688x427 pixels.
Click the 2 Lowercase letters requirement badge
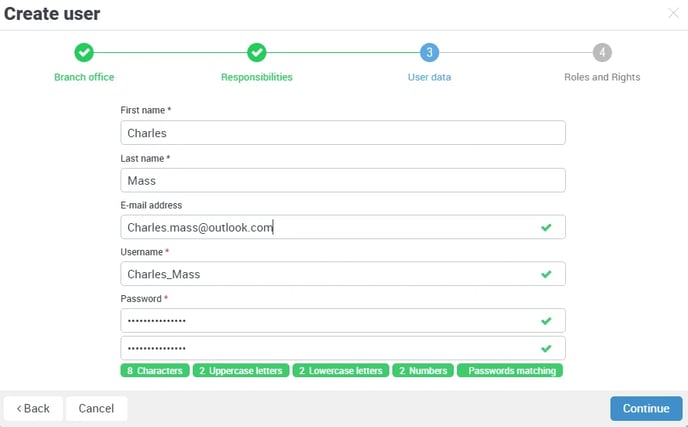tap(341, 371)
